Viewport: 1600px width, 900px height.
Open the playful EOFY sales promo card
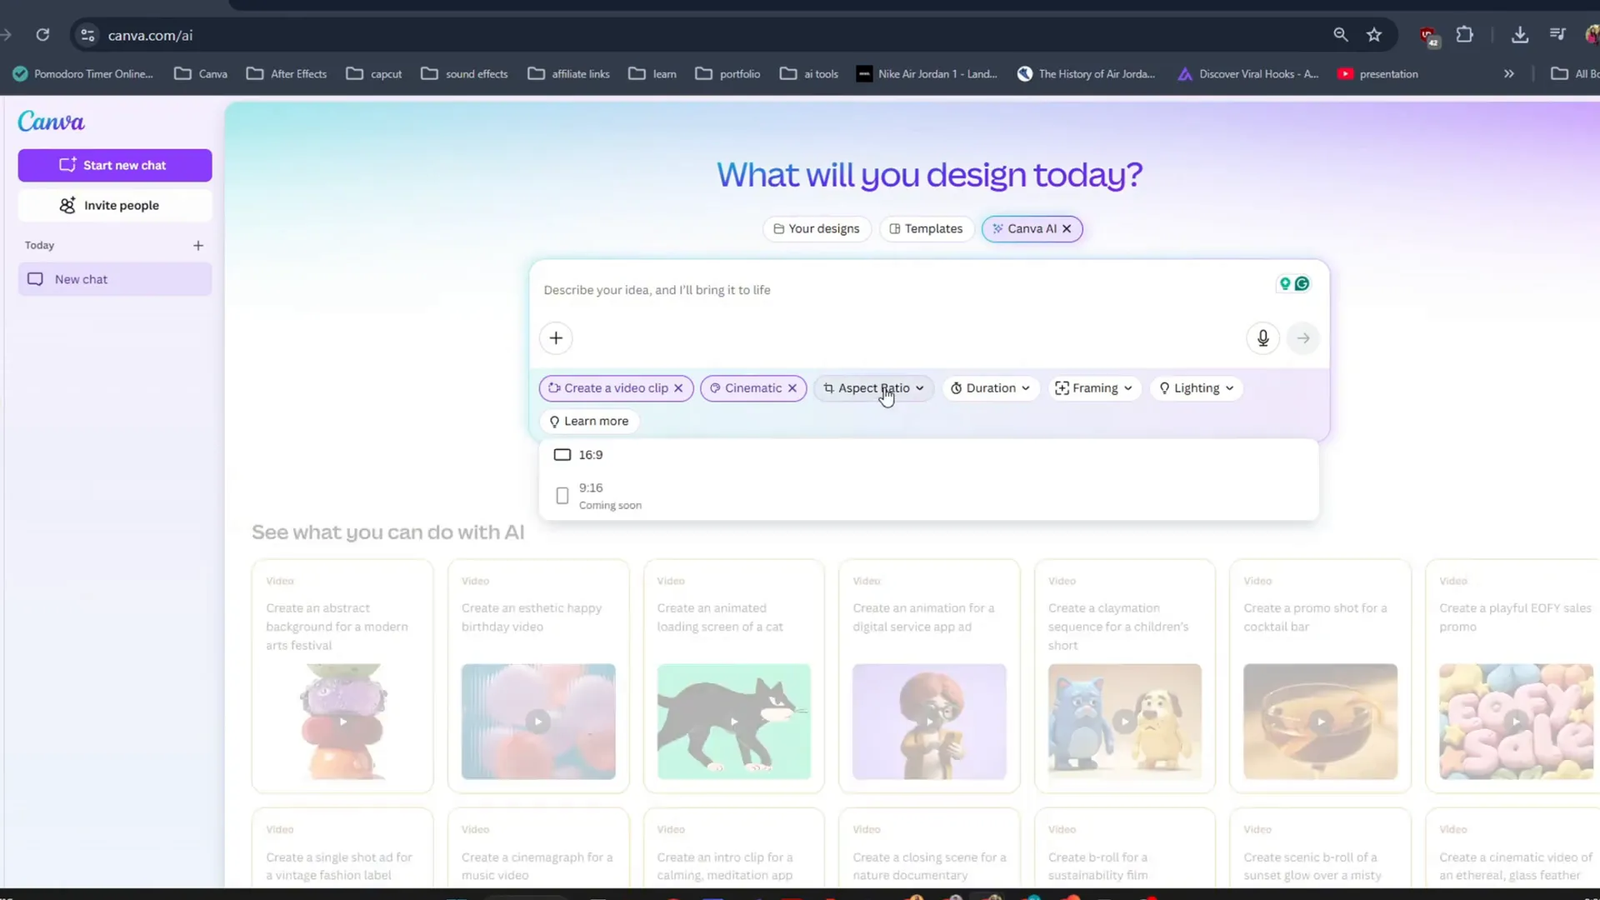coord(1515,676)
